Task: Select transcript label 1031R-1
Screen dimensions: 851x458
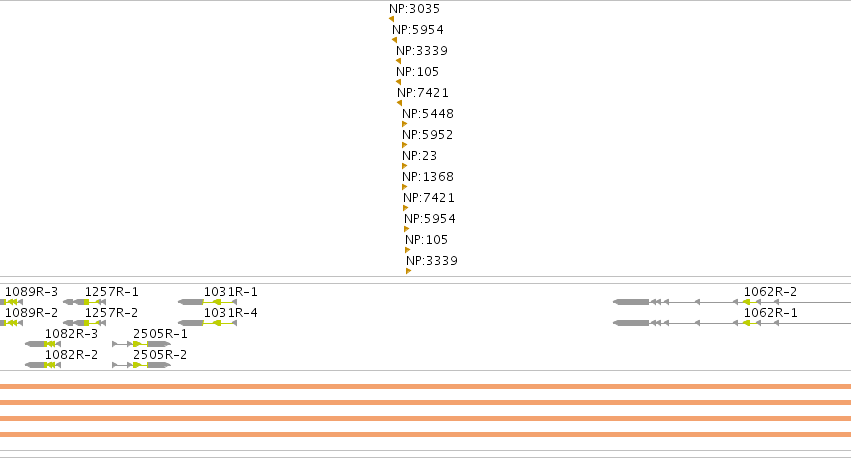Action: [x=231, y=292]
